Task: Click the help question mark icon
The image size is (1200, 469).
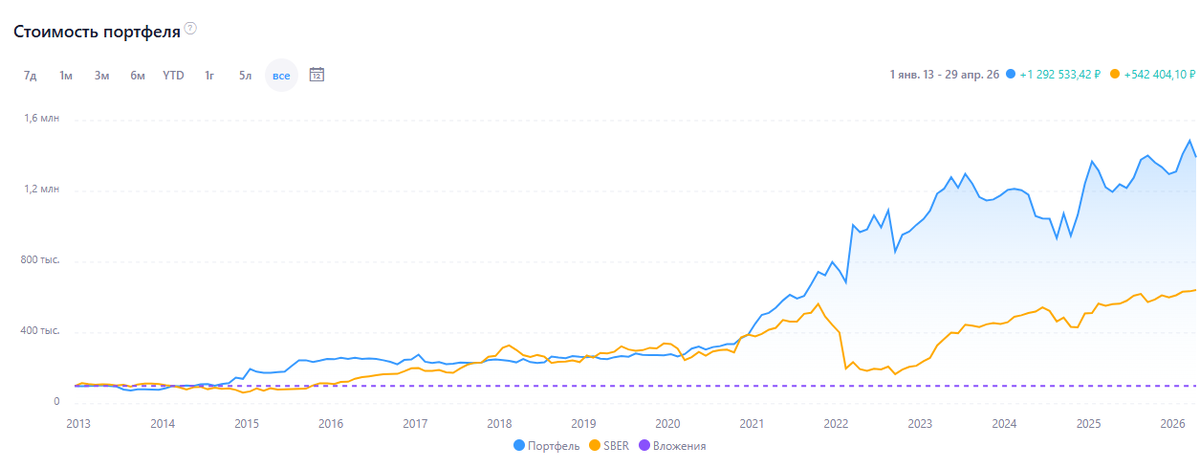Action: 191,29
